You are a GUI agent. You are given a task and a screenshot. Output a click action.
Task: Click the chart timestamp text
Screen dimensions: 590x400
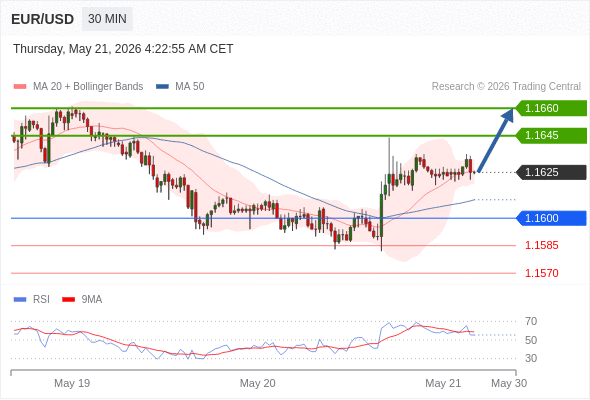pos(123,49)
